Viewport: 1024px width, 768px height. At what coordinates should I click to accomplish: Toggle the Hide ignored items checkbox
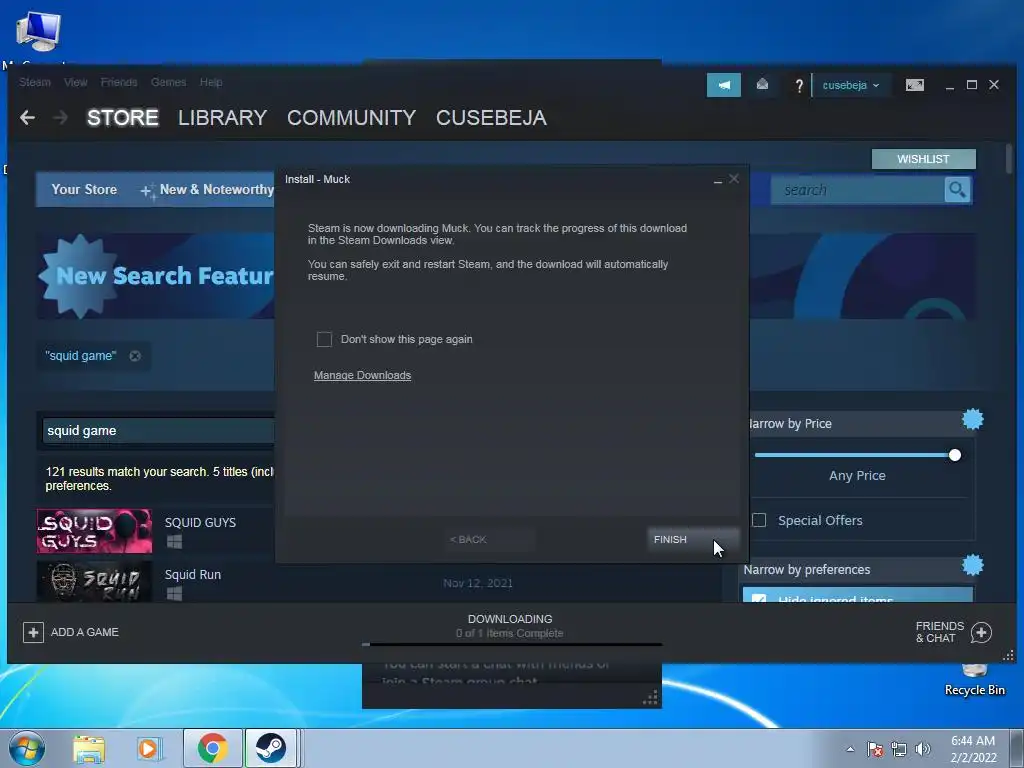click(759, 598)
